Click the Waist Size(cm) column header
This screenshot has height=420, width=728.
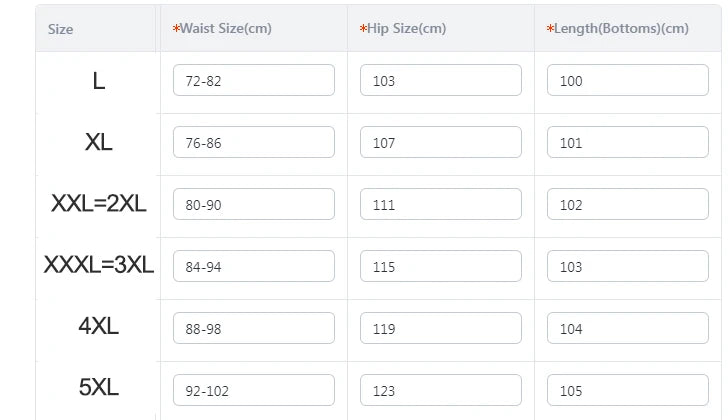225,29
